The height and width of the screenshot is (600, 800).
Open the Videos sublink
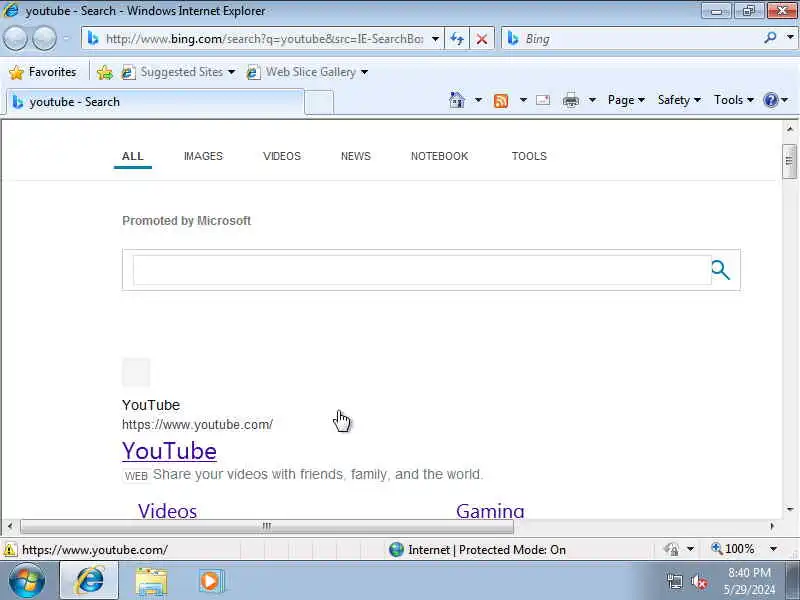[167, 511]
